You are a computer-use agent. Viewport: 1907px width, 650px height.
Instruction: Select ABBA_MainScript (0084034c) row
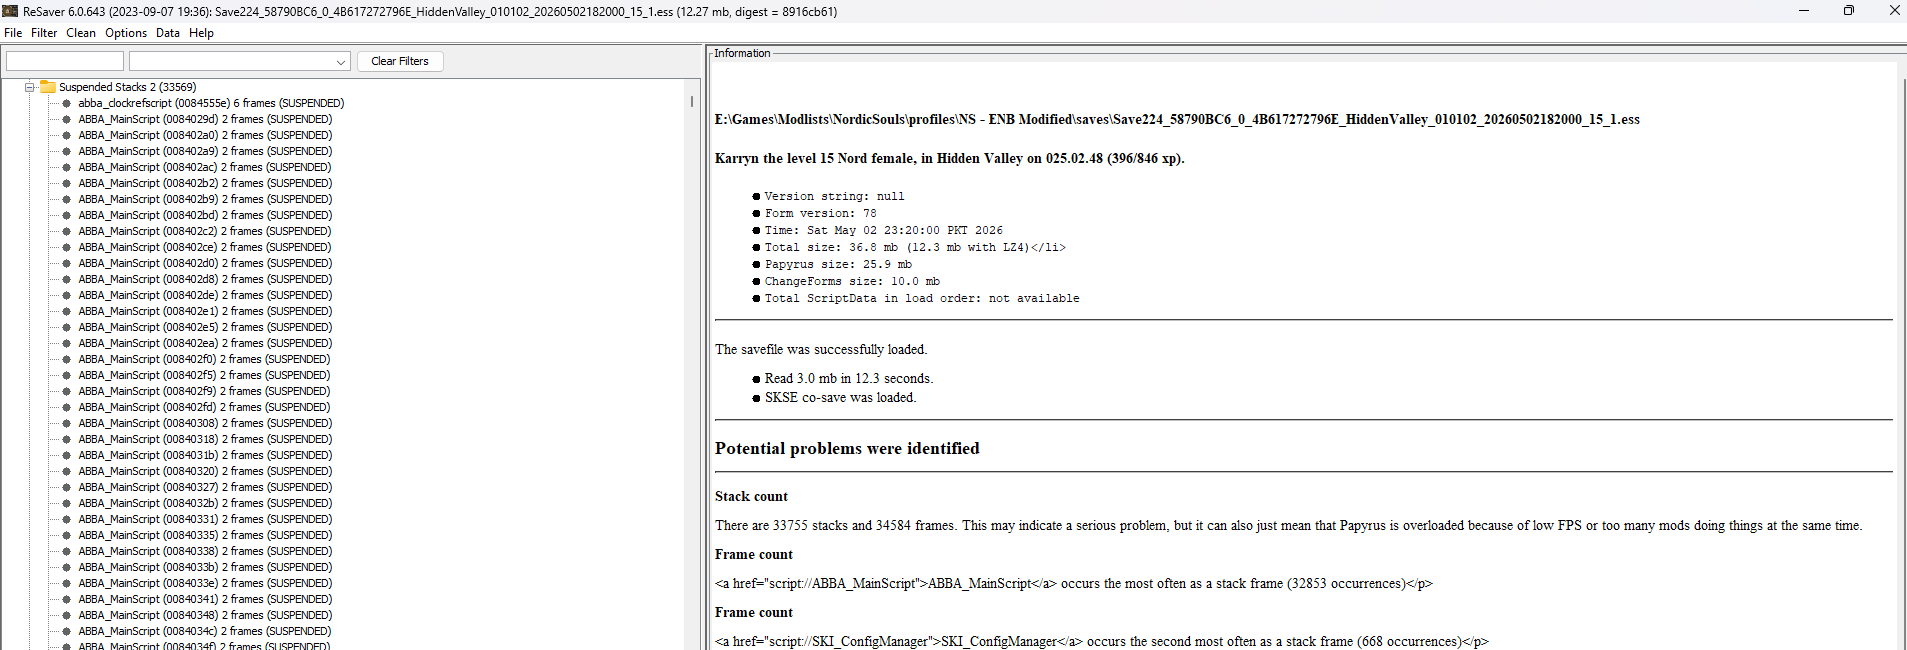coord(205,631)
